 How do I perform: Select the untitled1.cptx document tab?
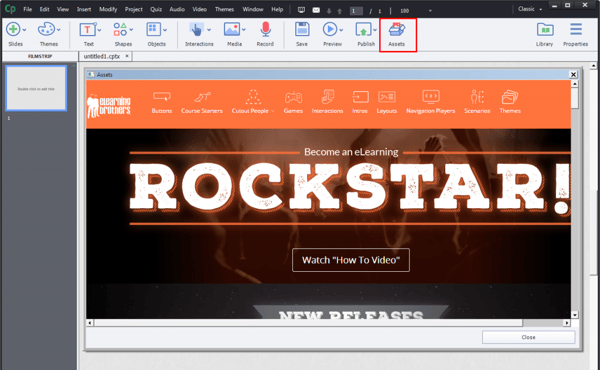click(102, 56)
